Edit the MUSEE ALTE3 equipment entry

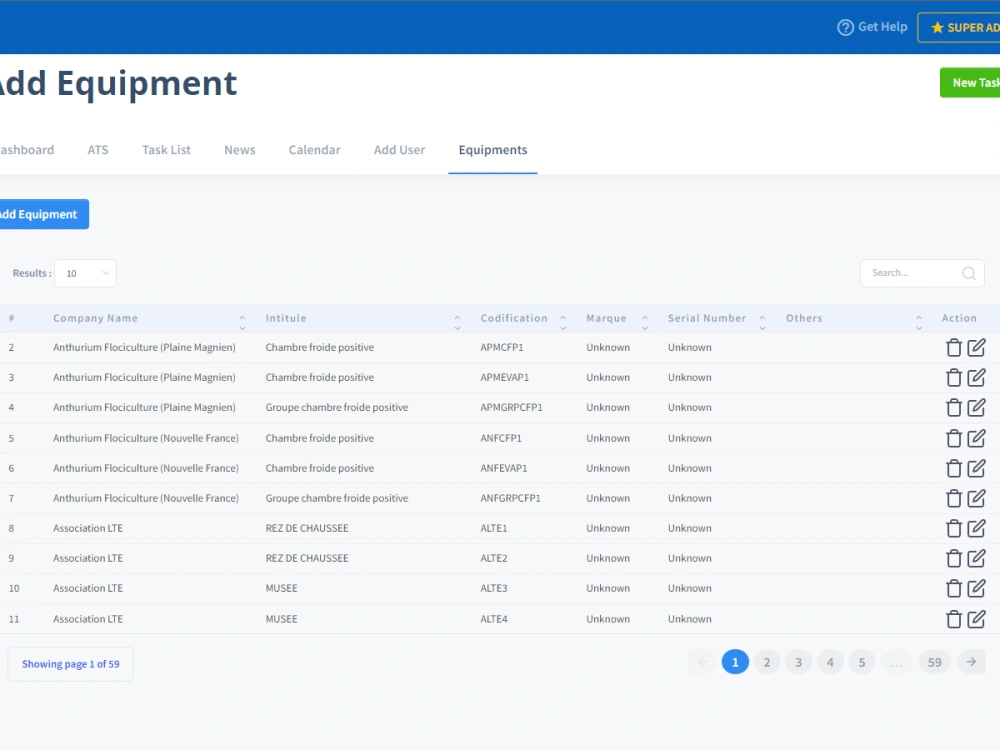point(975,588)
